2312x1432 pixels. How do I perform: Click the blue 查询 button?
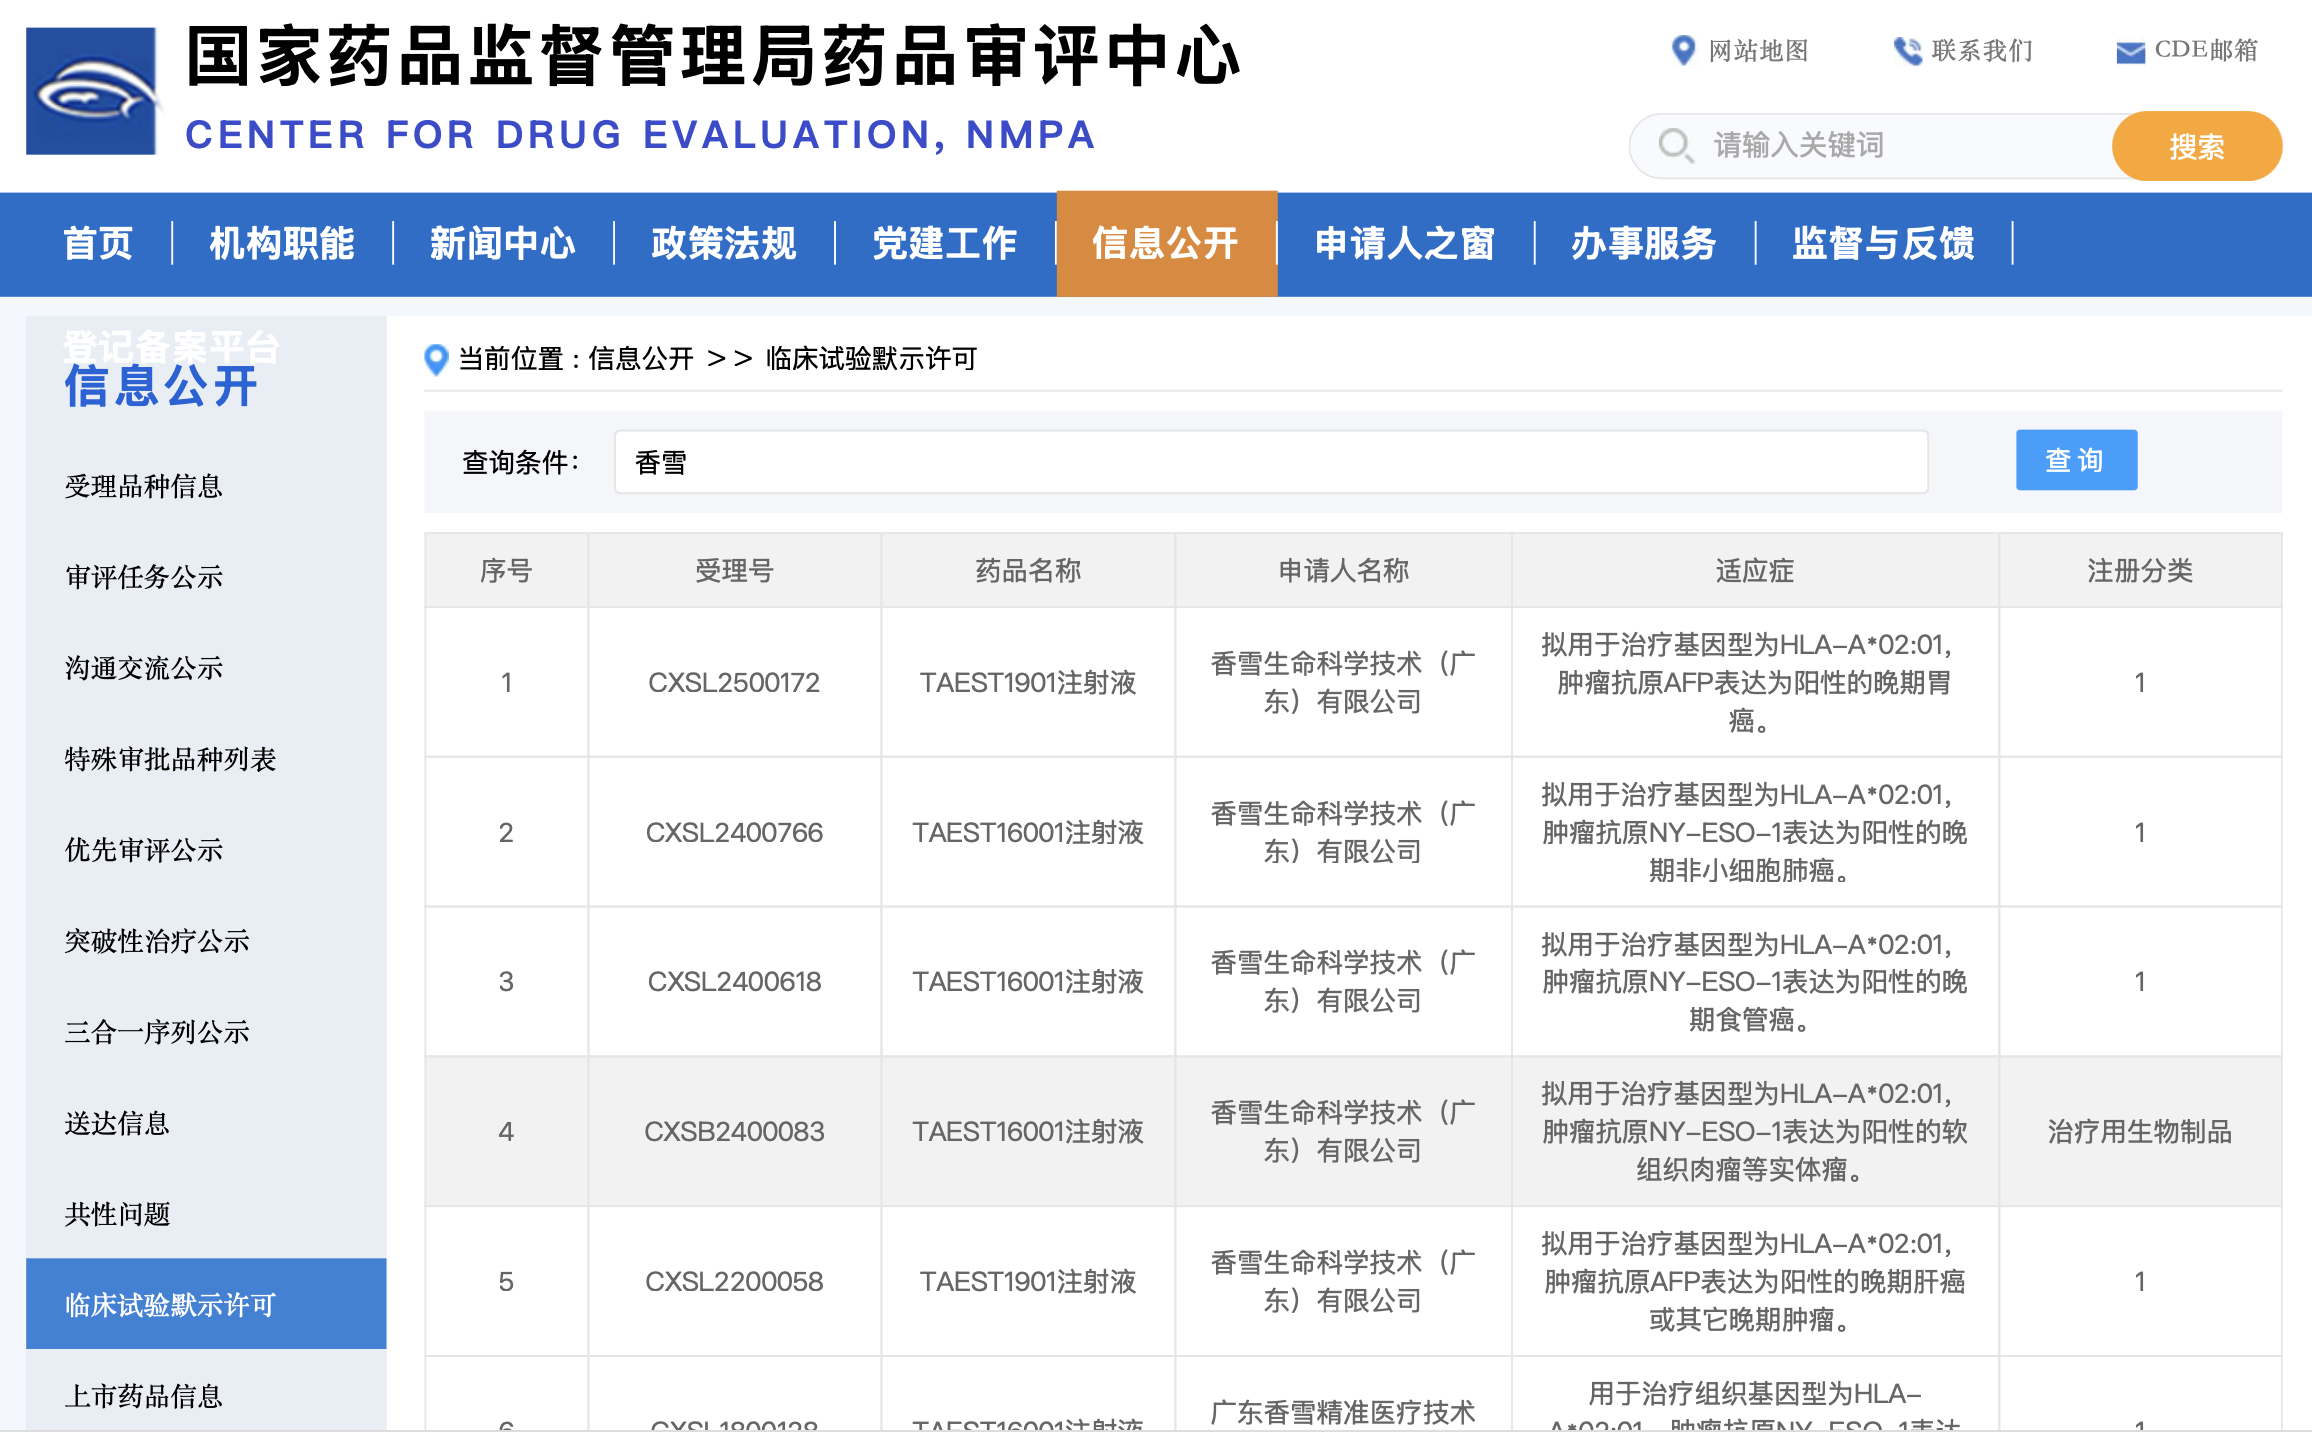(x=2076, y=460)
